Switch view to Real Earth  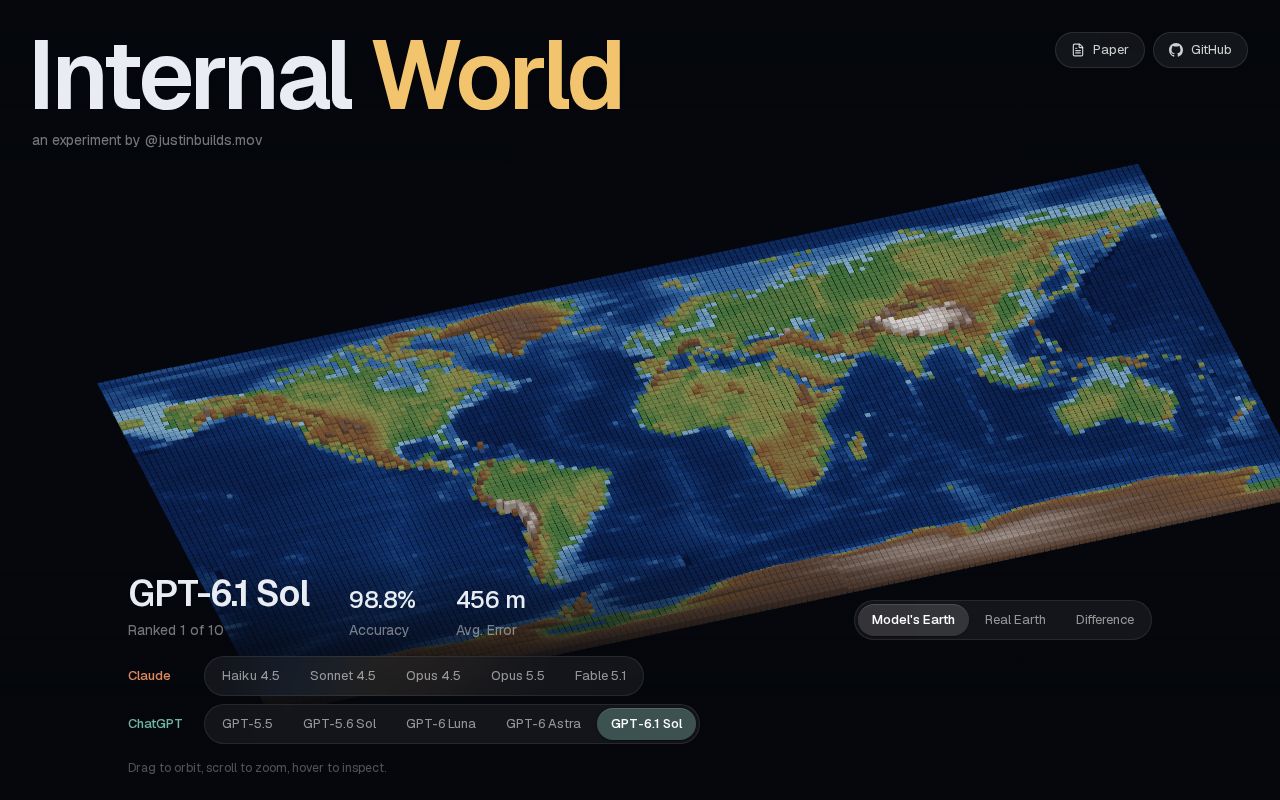tap(1015, 620)
